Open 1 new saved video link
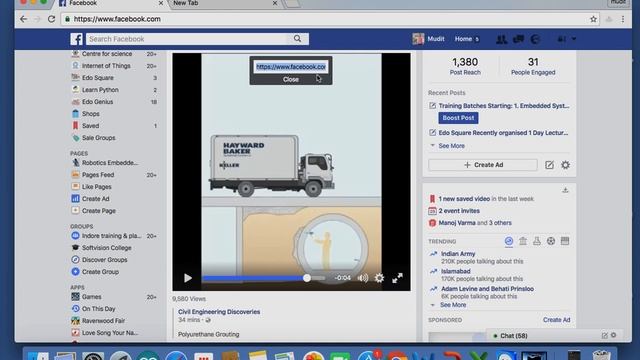This screenshot has width=640, height=360. [464, 199]
